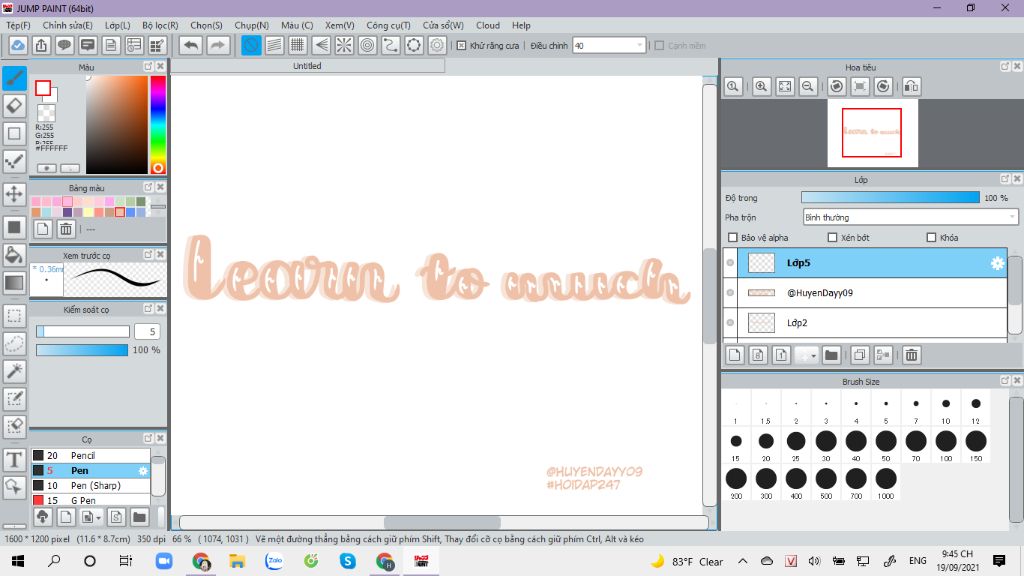Screen dimensions: 1024x576
Task: Enable the parallel lines snap guide
Action: tap(274, 46)
